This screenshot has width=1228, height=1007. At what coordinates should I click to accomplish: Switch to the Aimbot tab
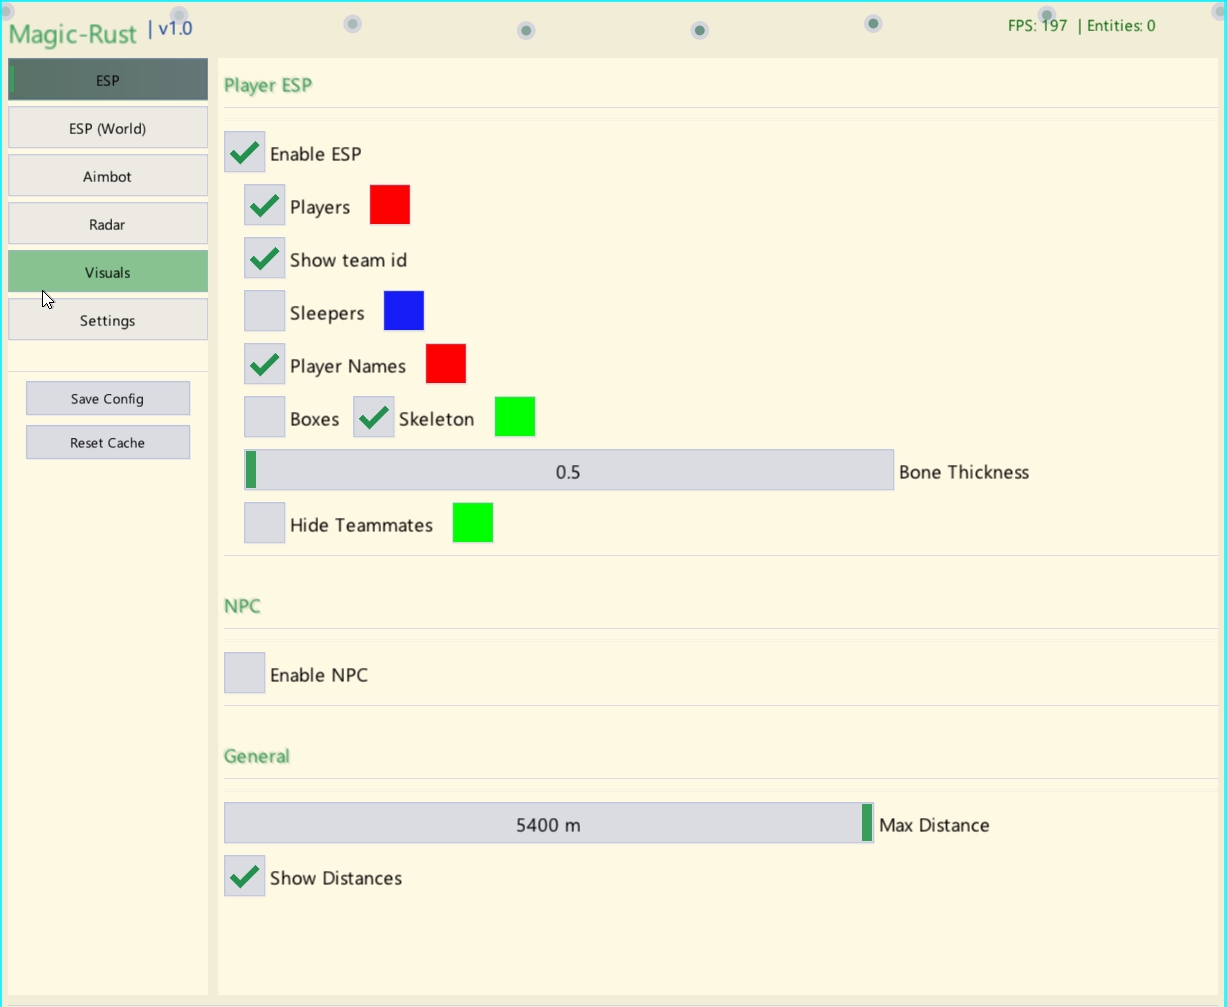coord(108,176)
